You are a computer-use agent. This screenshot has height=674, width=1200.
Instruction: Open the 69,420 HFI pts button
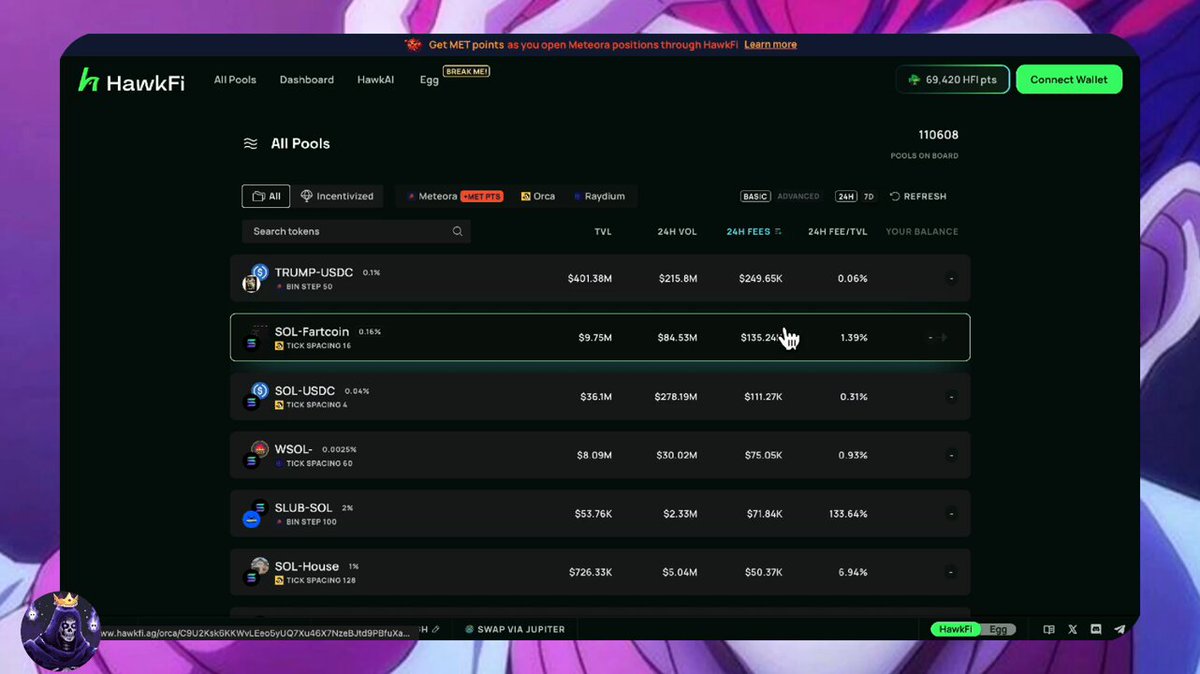click(952, 80)
